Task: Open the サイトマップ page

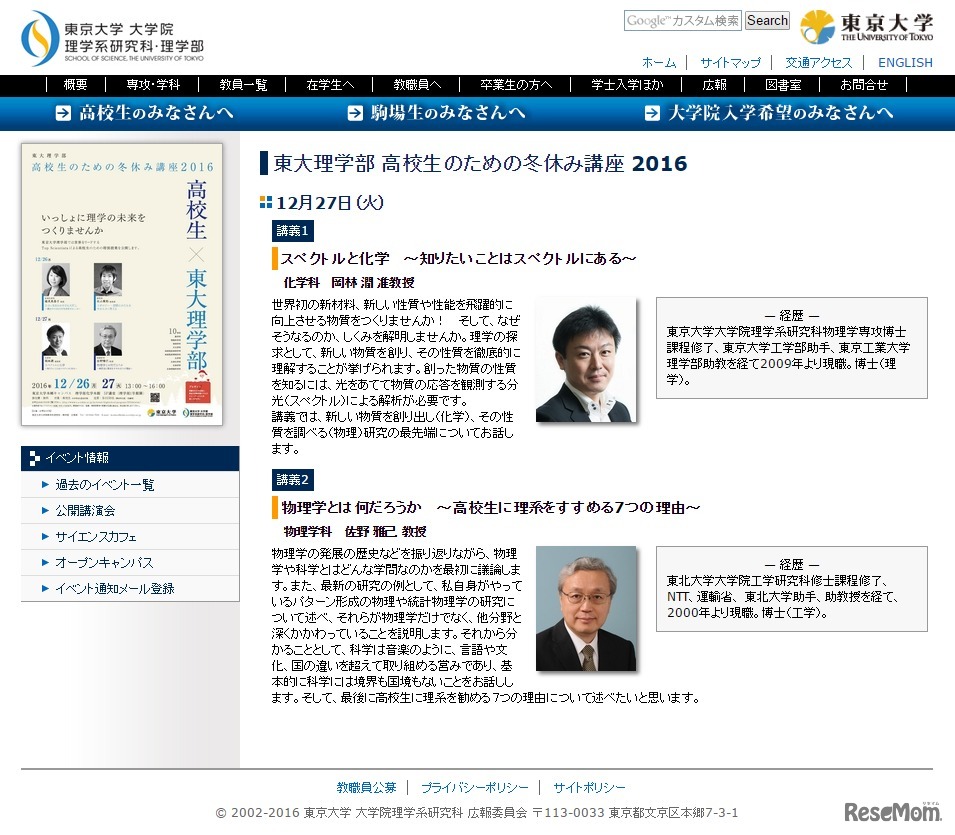Action: pos(732,62)
